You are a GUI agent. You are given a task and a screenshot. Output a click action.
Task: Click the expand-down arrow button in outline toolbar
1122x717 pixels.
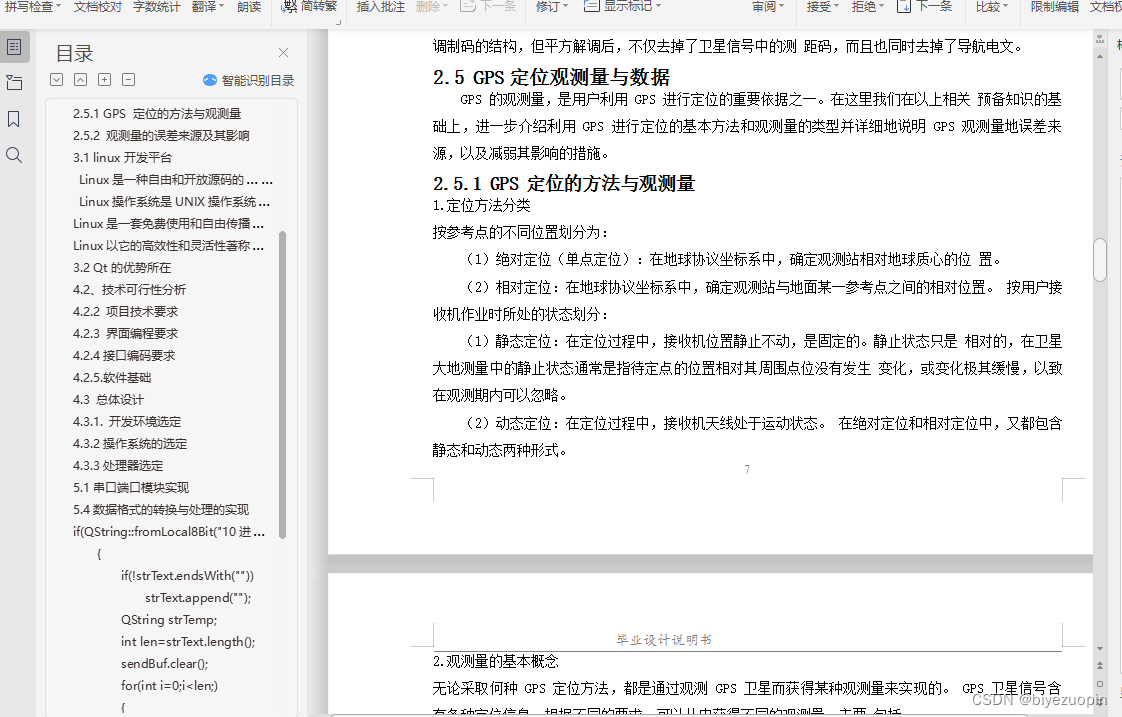[x=57, y=79]
